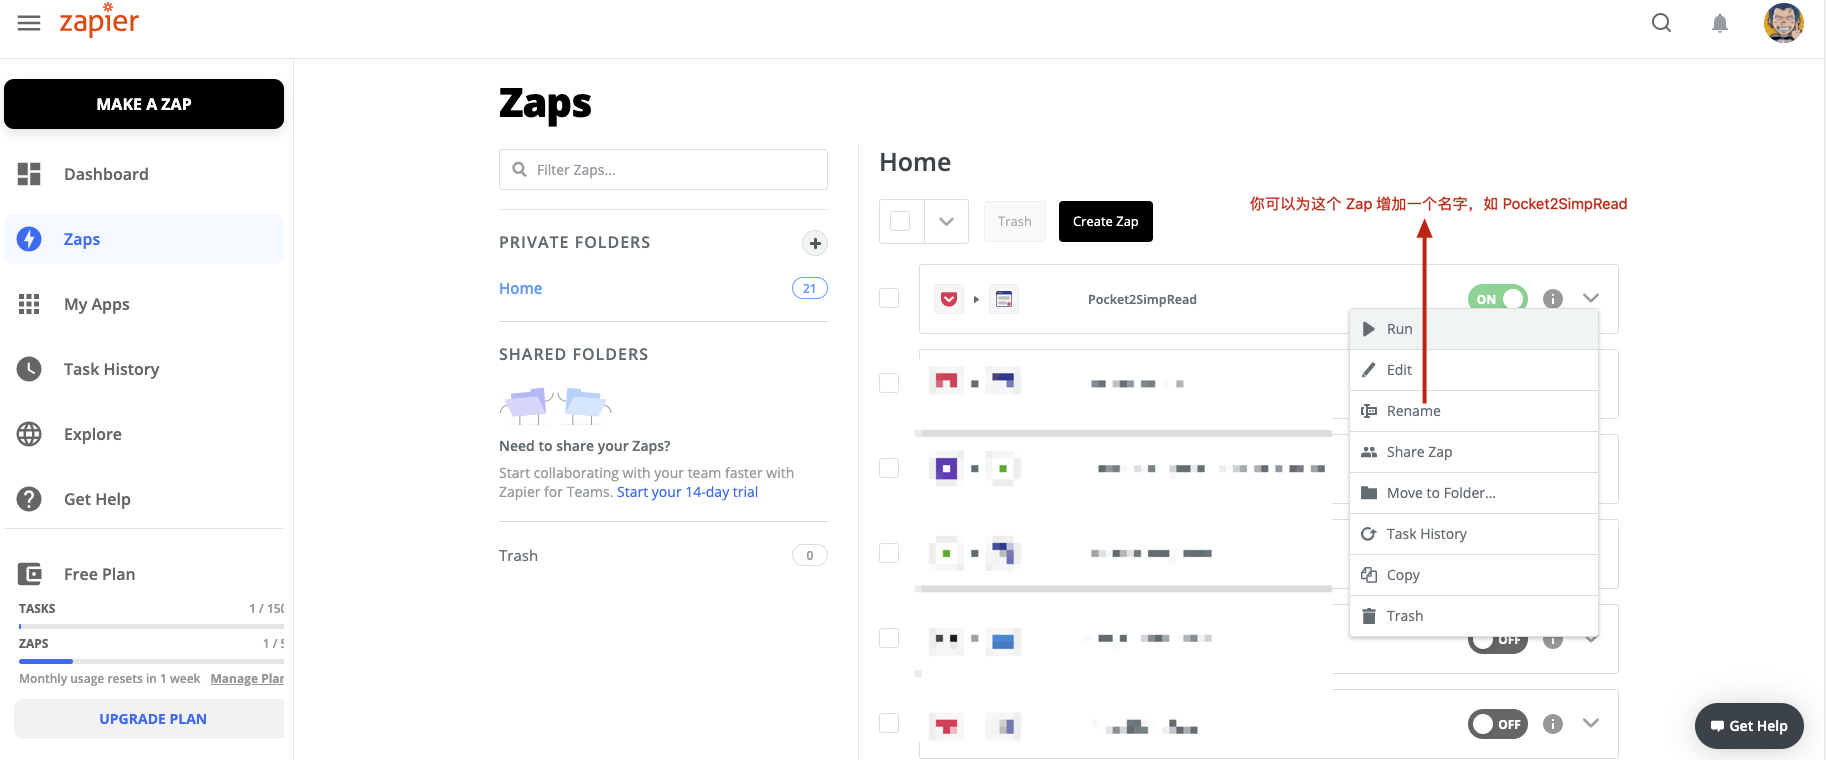Check the fifth zap row checkbox

[x=889, y=638]
